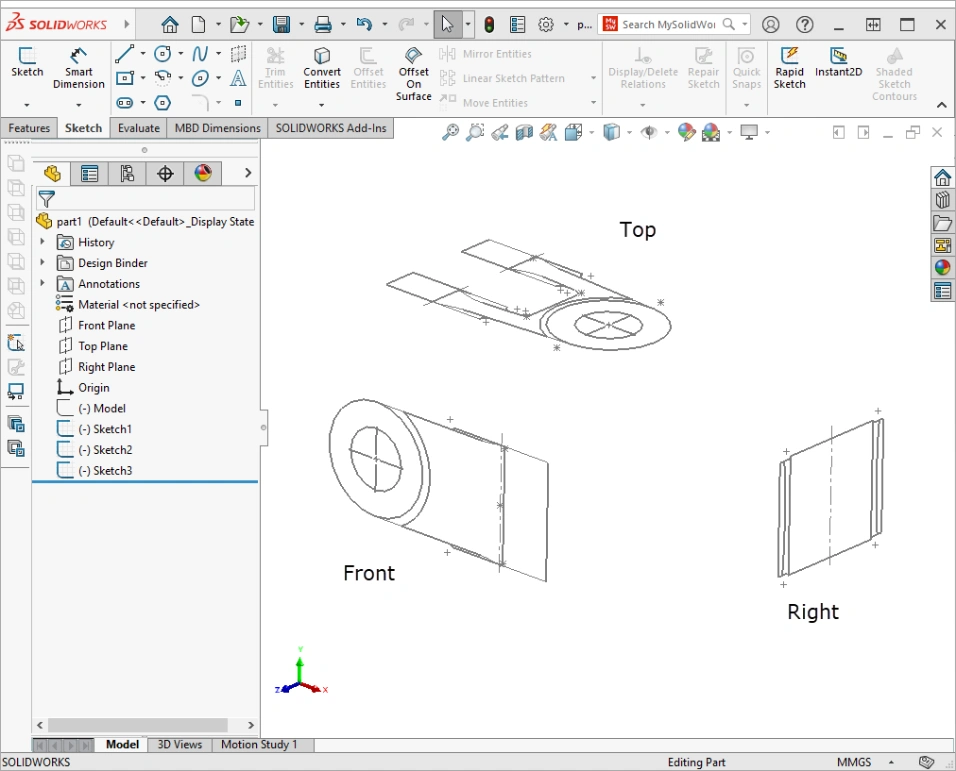Click the Sketch tool icon

pos(27,62)
